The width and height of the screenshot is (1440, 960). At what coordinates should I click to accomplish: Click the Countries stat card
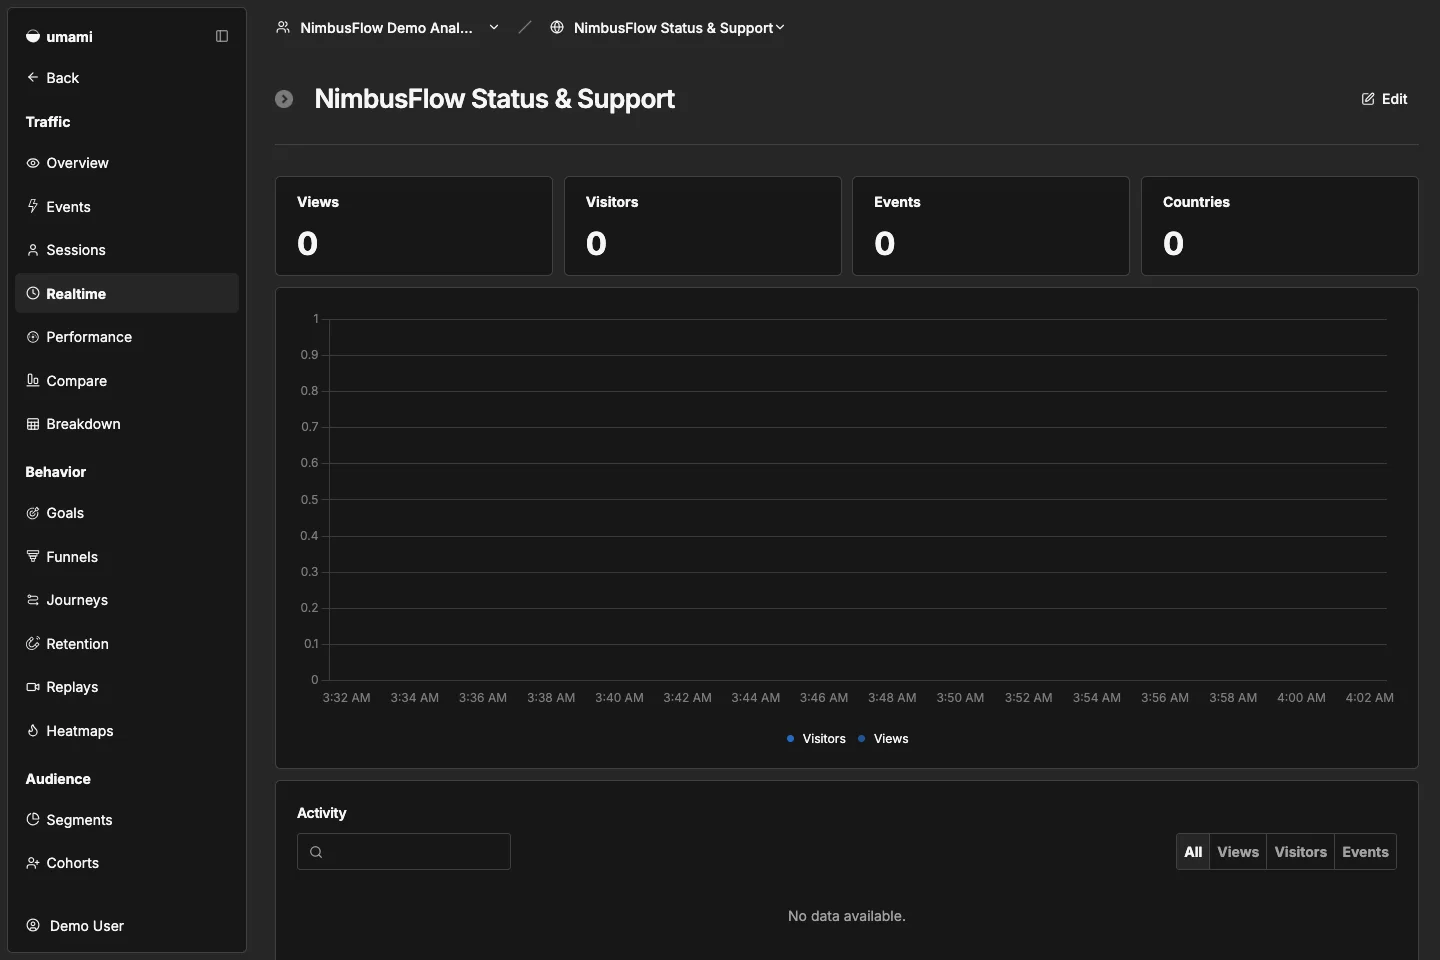(x=1280, y=226)
